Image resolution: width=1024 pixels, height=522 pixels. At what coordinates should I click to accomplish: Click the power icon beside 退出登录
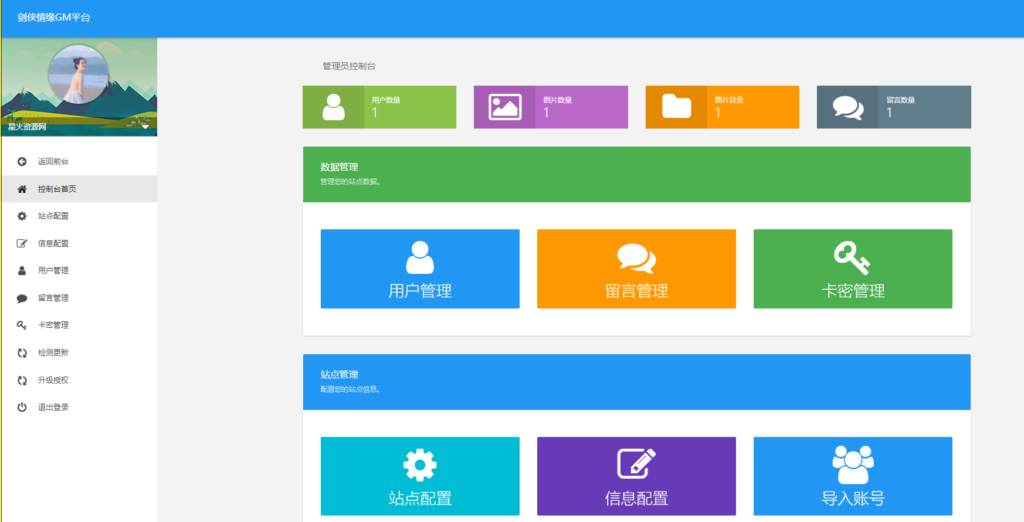click(22, 407)
